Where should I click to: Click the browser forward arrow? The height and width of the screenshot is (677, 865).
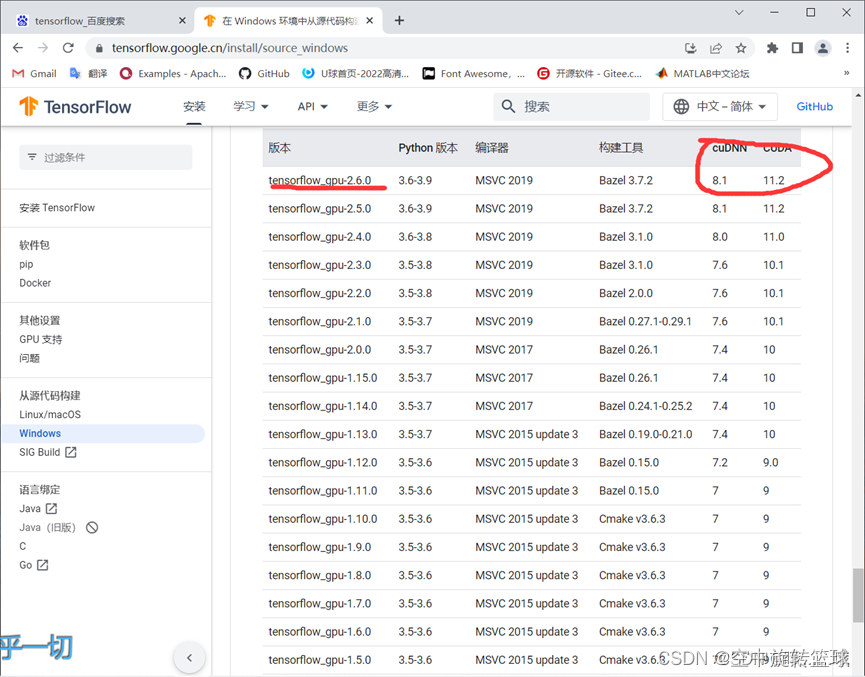[43, 48]
